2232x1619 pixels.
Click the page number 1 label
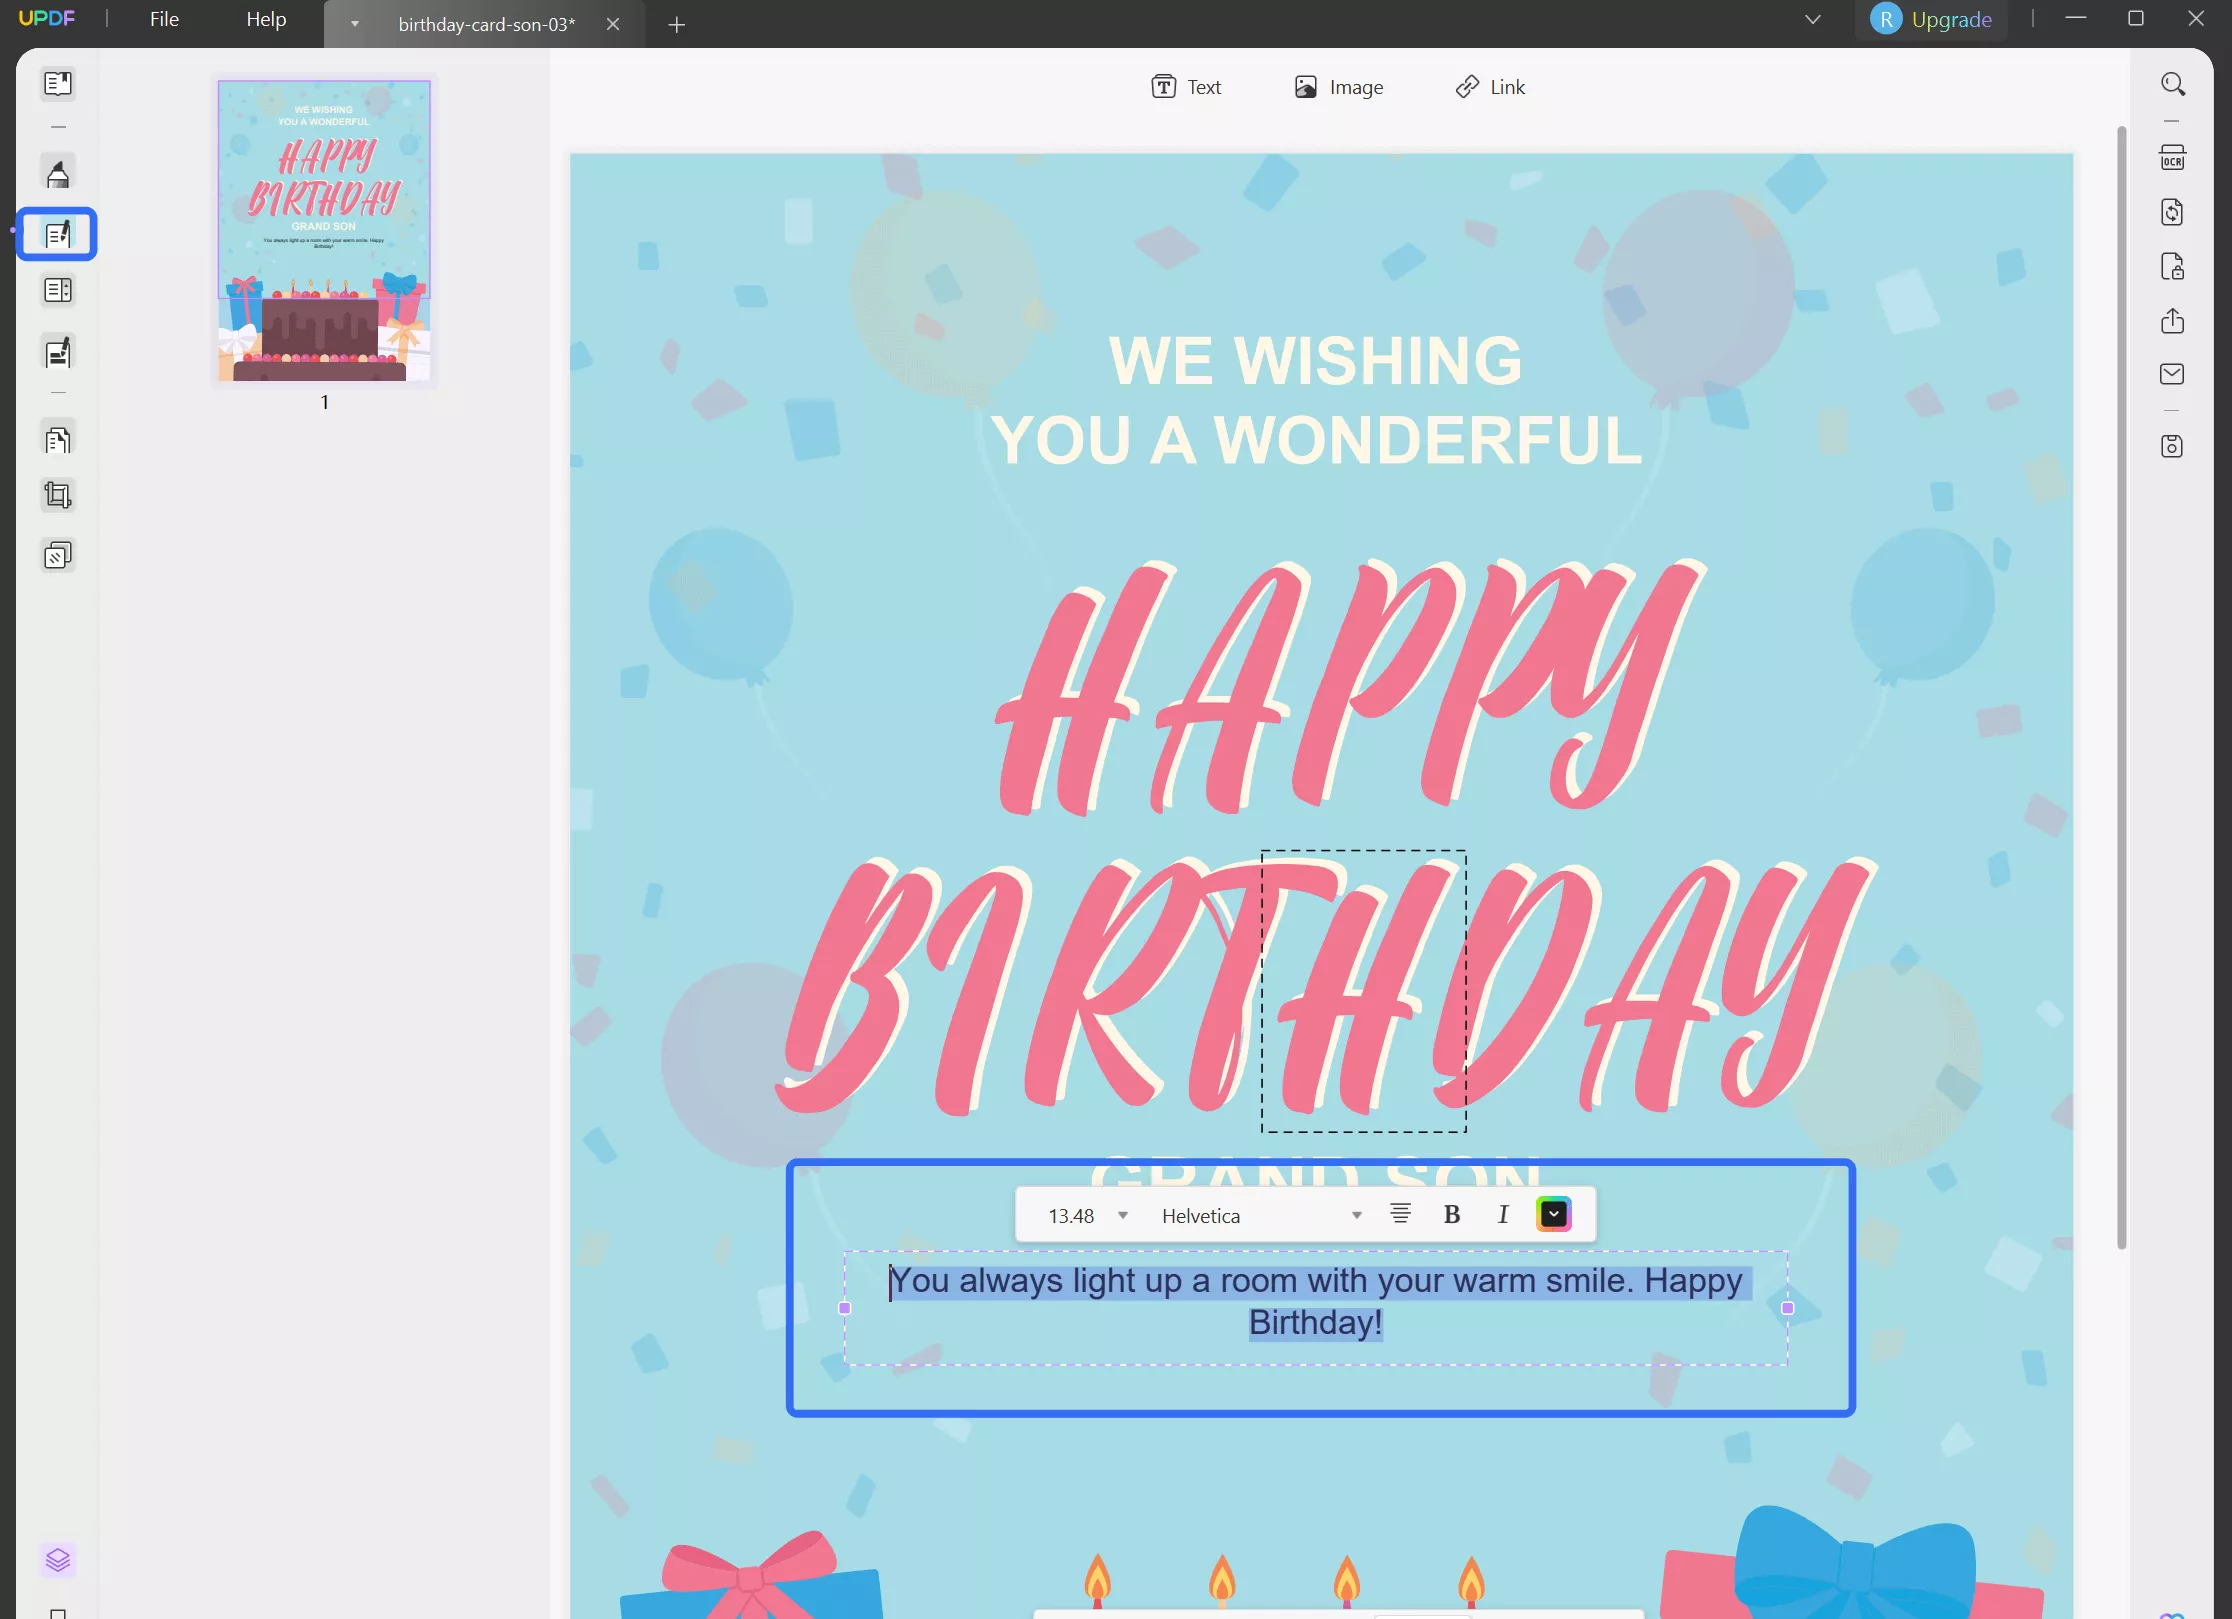pyautogui.click(x=324, y=402)
